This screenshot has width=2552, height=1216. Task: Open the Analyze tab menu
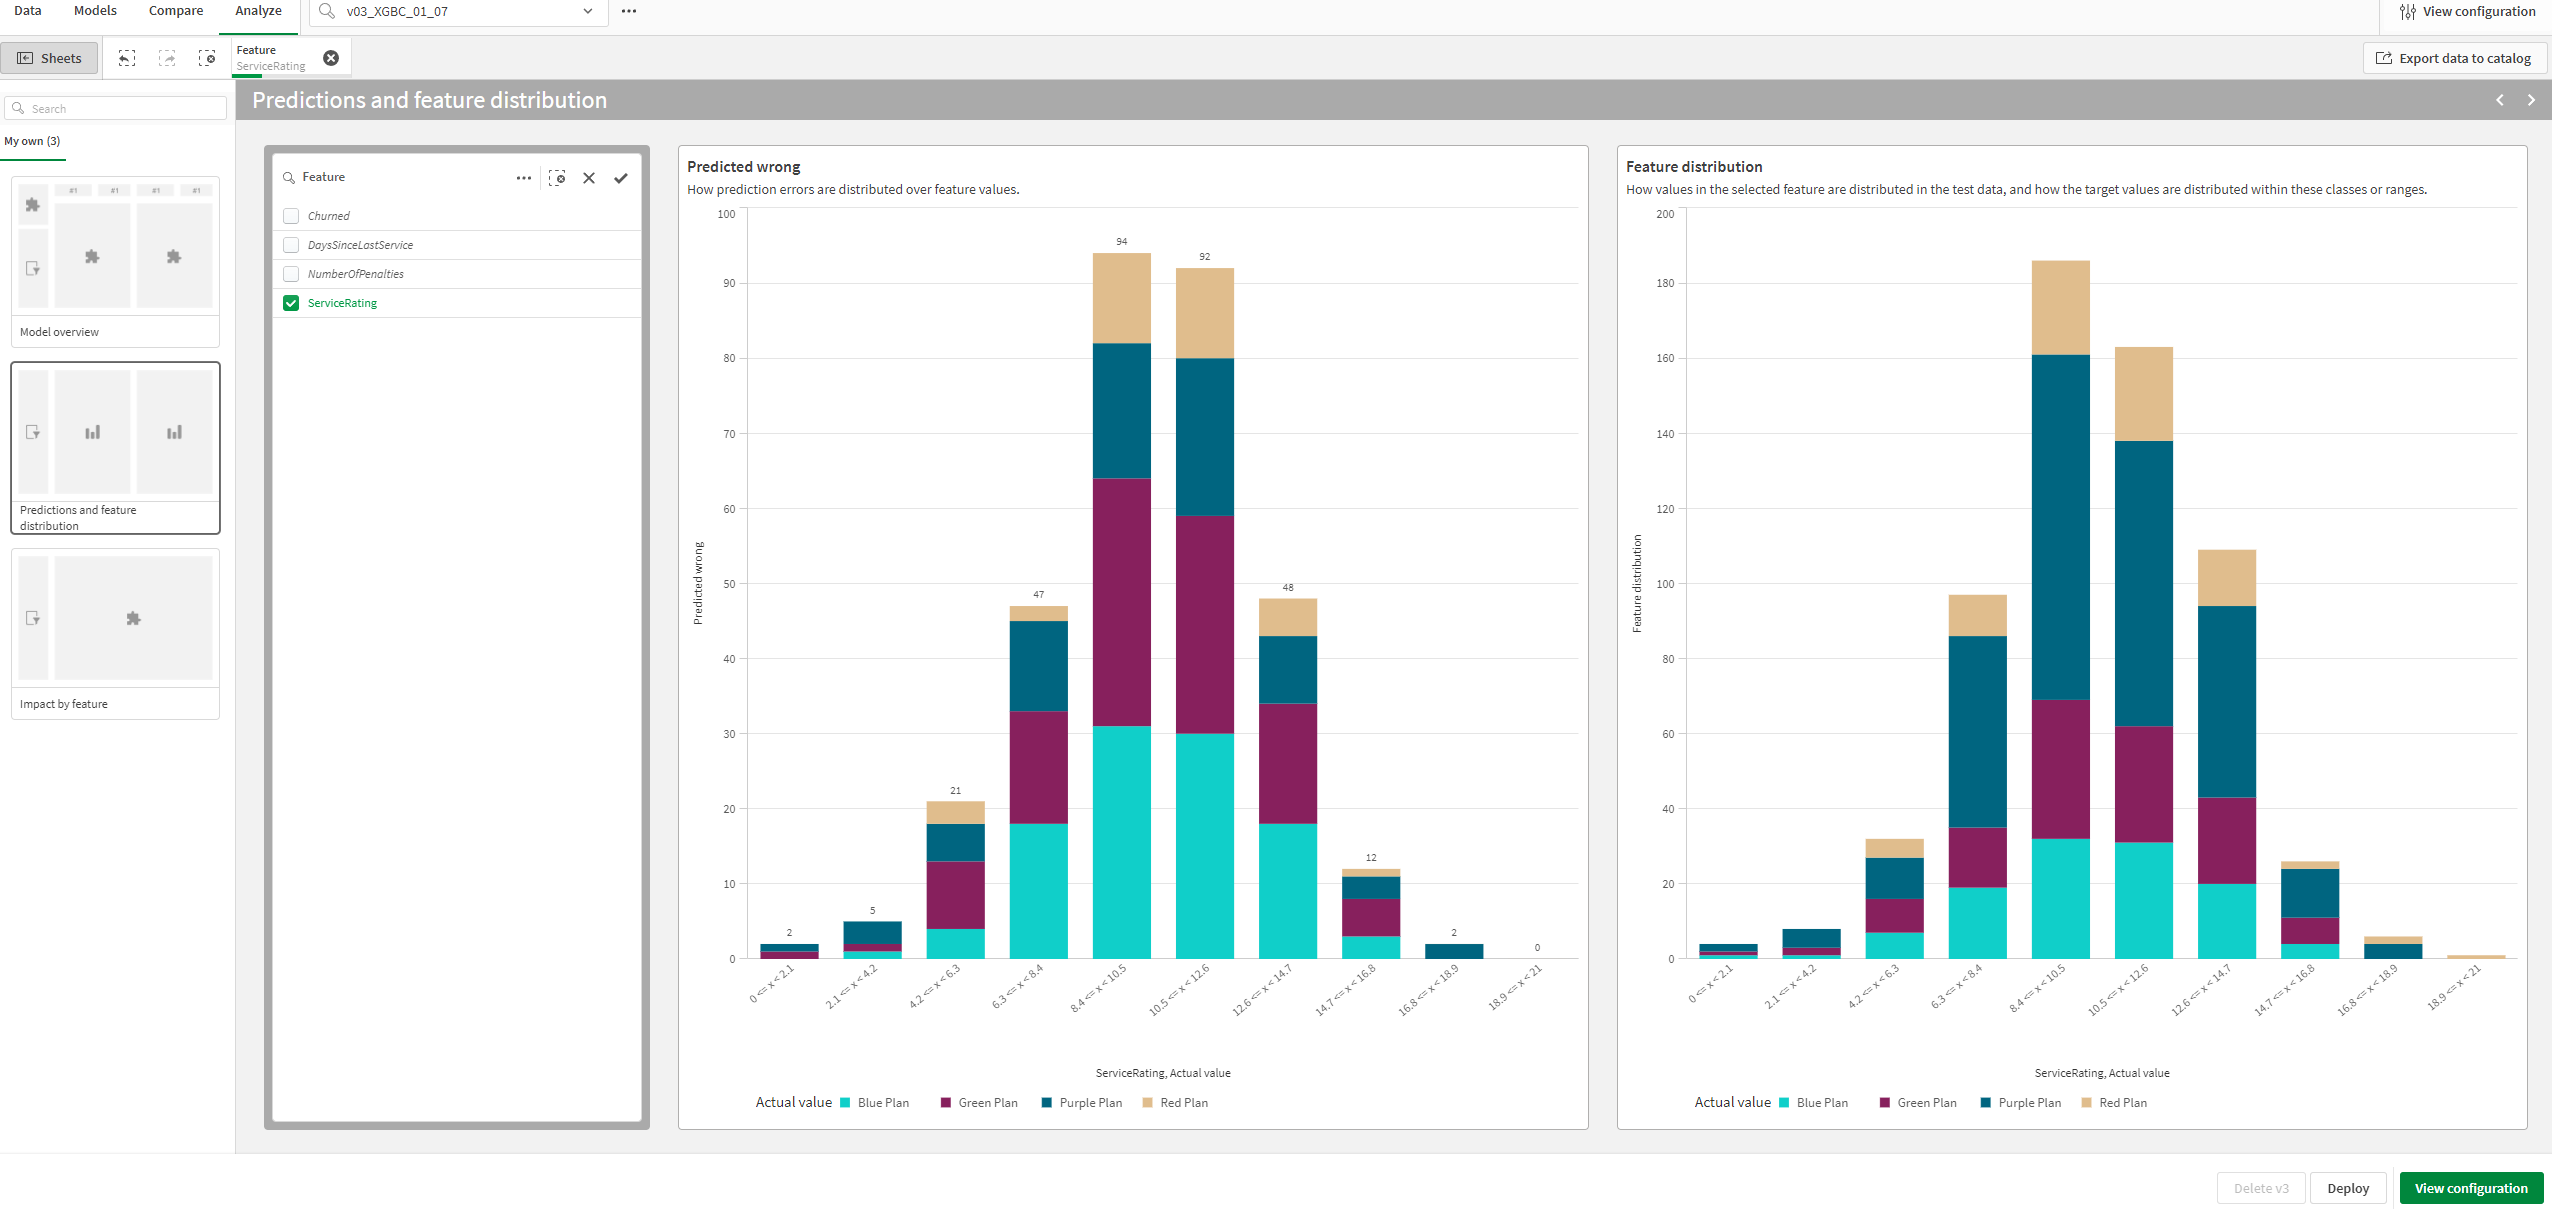pos(256,13)
